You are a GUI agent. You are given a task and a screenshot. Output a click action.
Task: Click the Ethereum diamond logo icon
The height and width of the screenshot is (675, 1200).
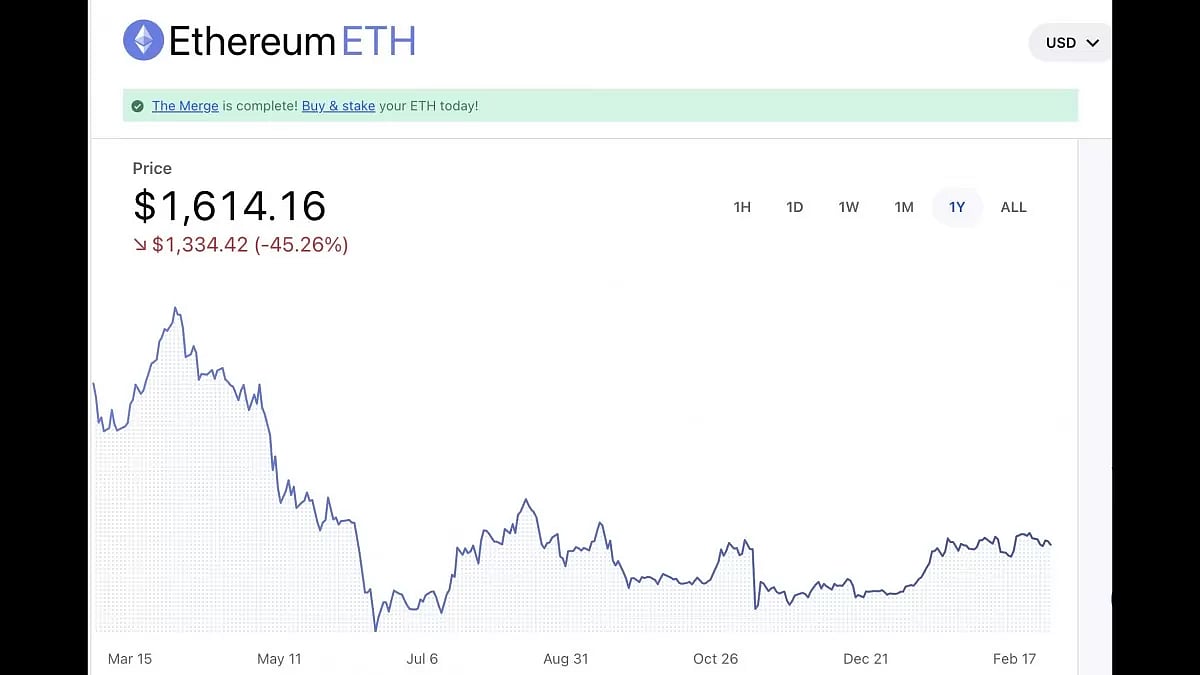(143, 39)
